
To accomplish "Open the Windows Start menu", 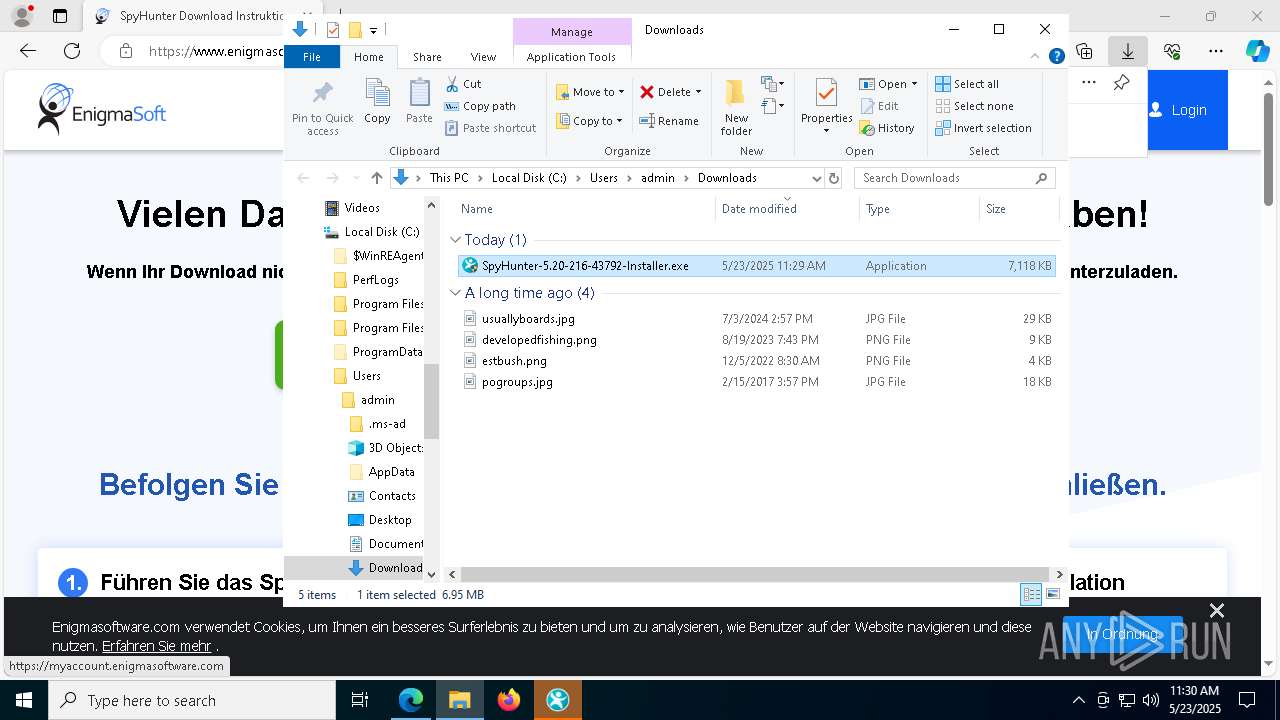I will click(24, 700).
